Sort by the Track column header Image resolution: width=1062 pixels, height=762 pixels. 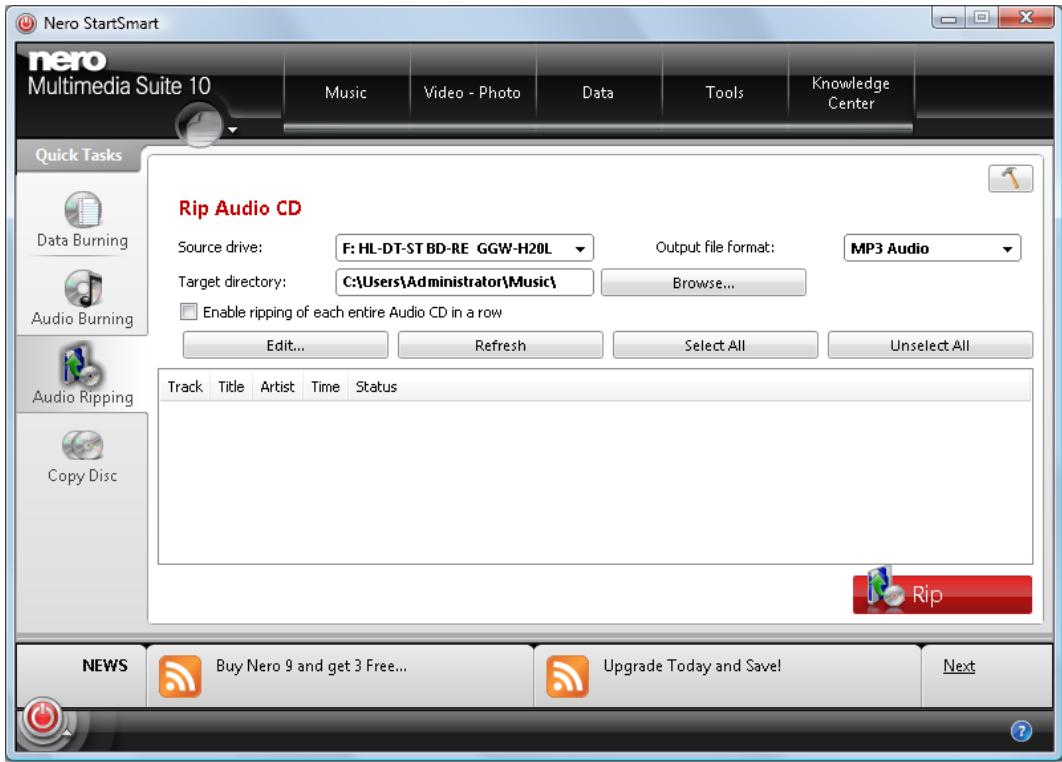185,387
